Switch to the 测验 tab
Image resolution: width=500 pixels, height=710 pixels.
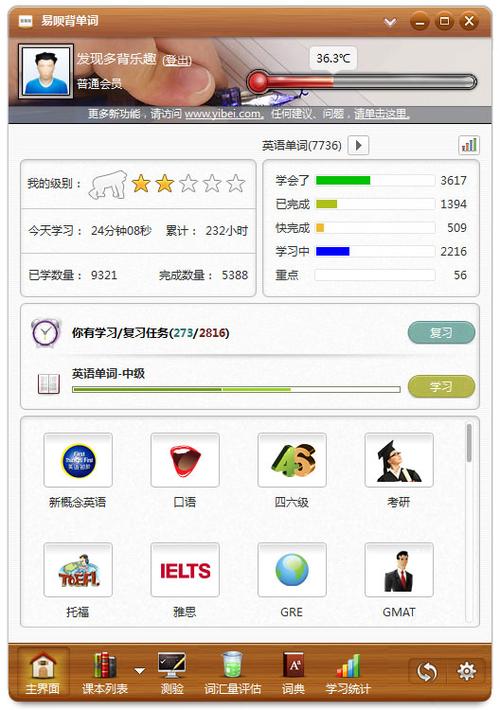pos(172,673)
